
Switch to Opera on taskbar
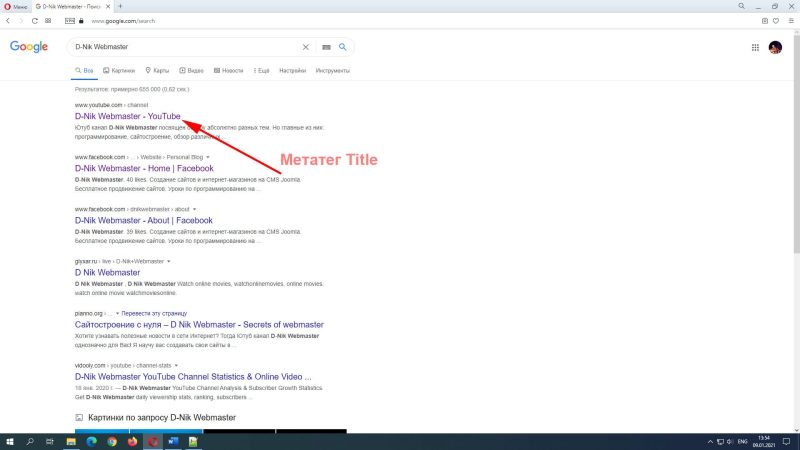pos(153,441)
